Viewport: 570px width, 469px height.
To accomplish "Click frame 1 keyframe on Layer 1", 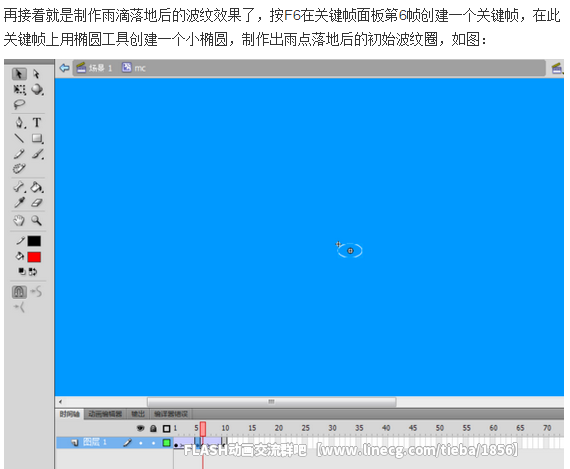I will coord(176,444).
